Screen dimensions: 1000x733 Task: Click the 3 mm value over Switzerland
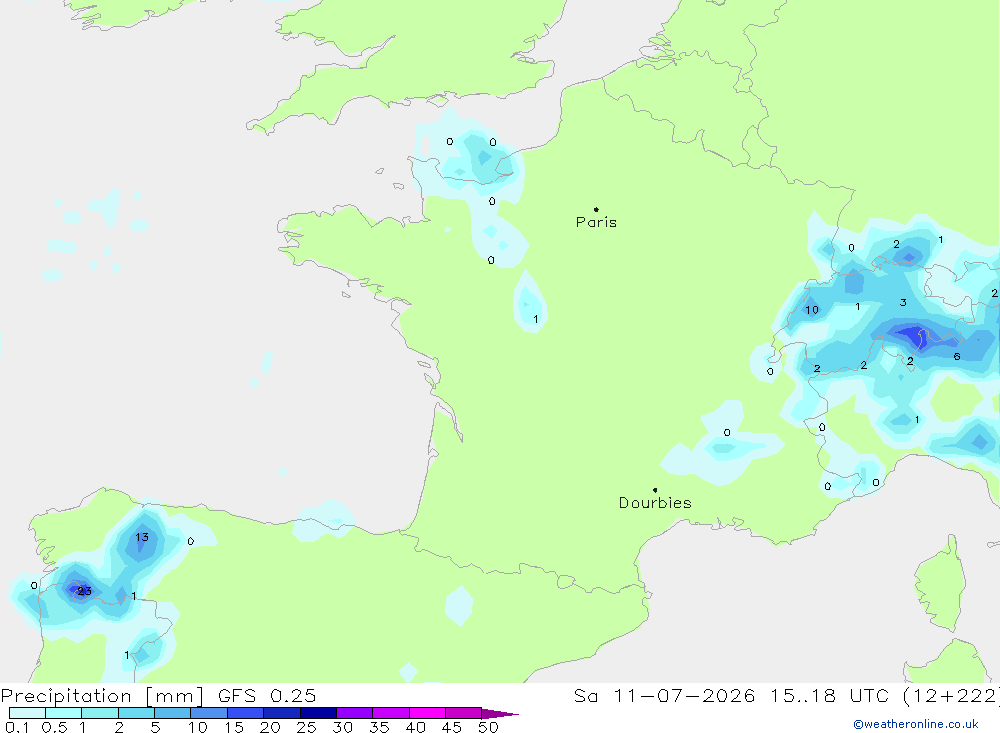coord(903,302)
